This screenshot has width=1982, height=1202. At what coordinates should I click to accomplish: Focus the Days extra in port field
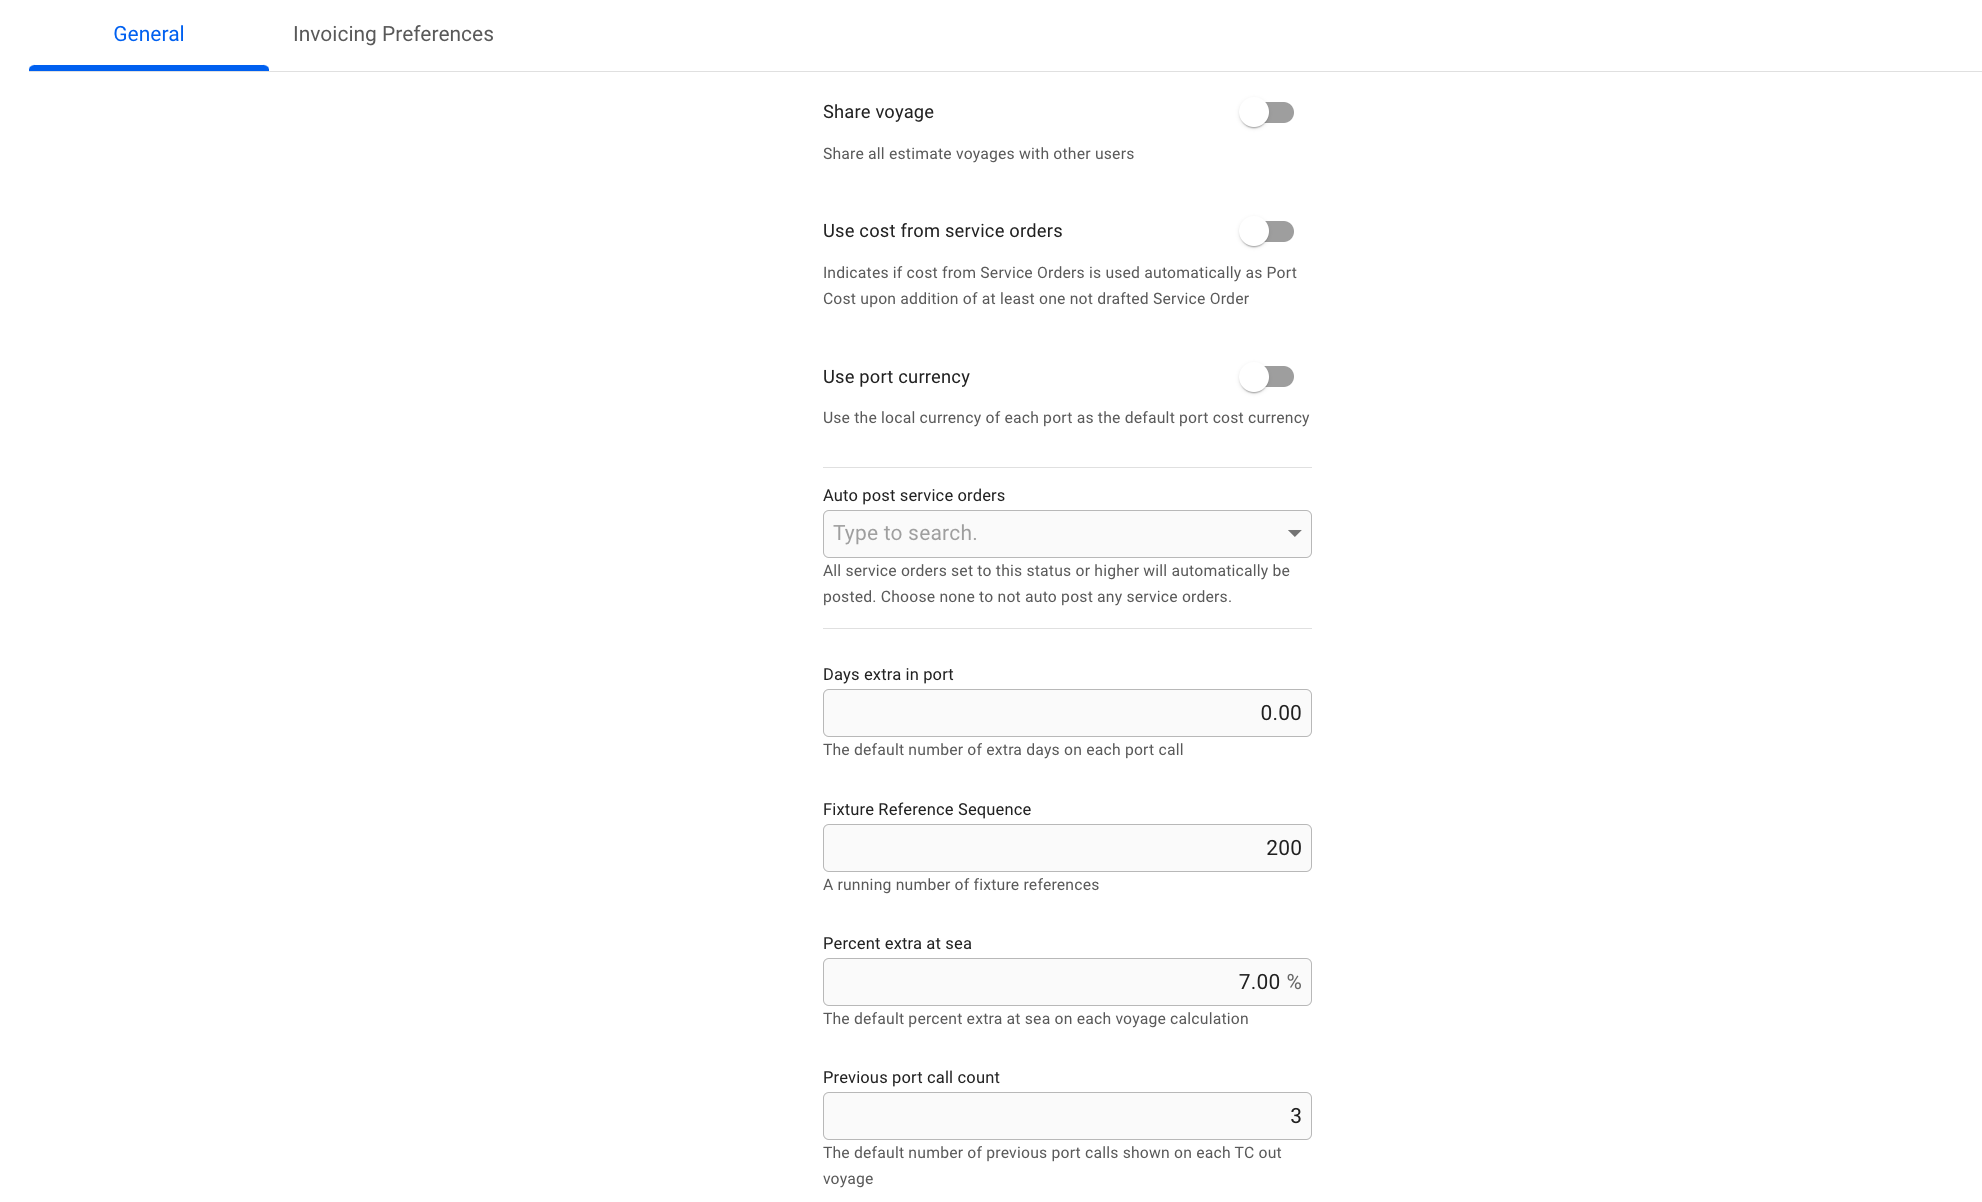coord(1066,713)
